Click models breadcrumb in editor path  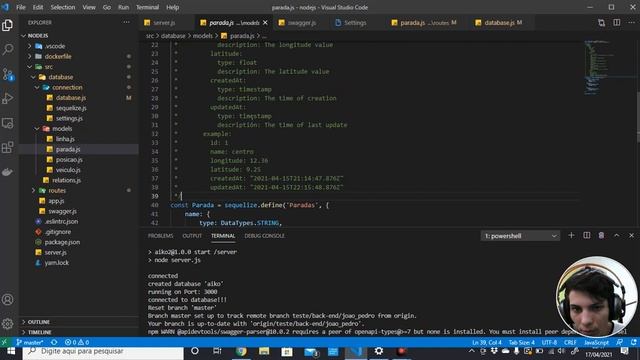coord(202,36)
